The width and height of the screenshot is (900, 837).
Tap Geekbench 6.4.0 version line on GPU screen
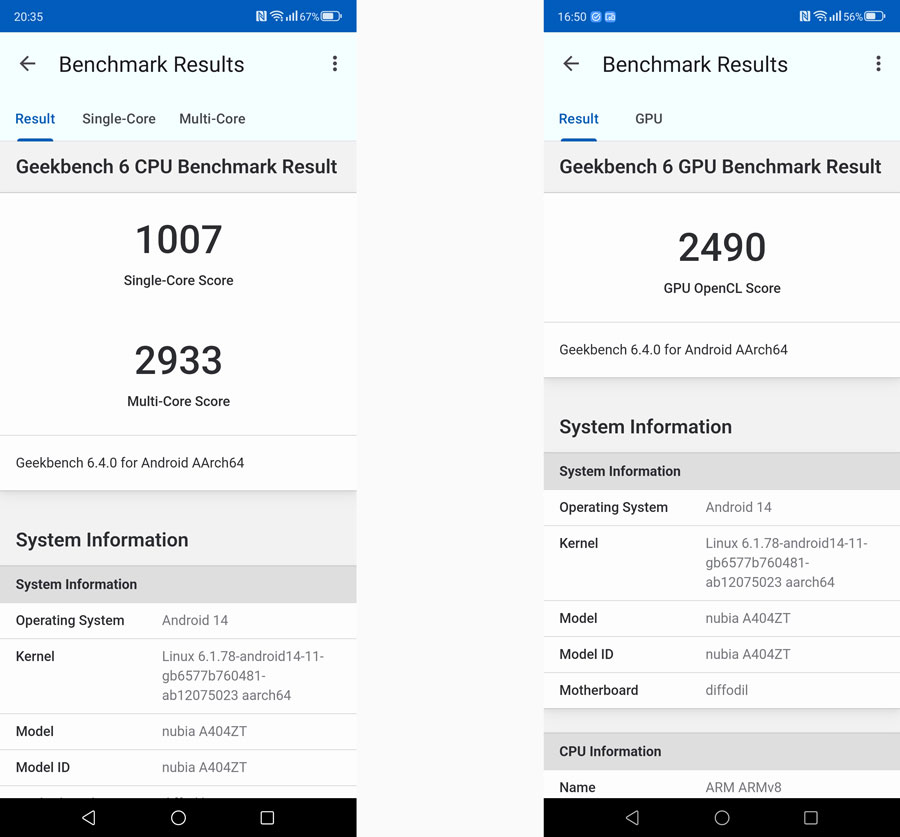click(x=673, y=350)
